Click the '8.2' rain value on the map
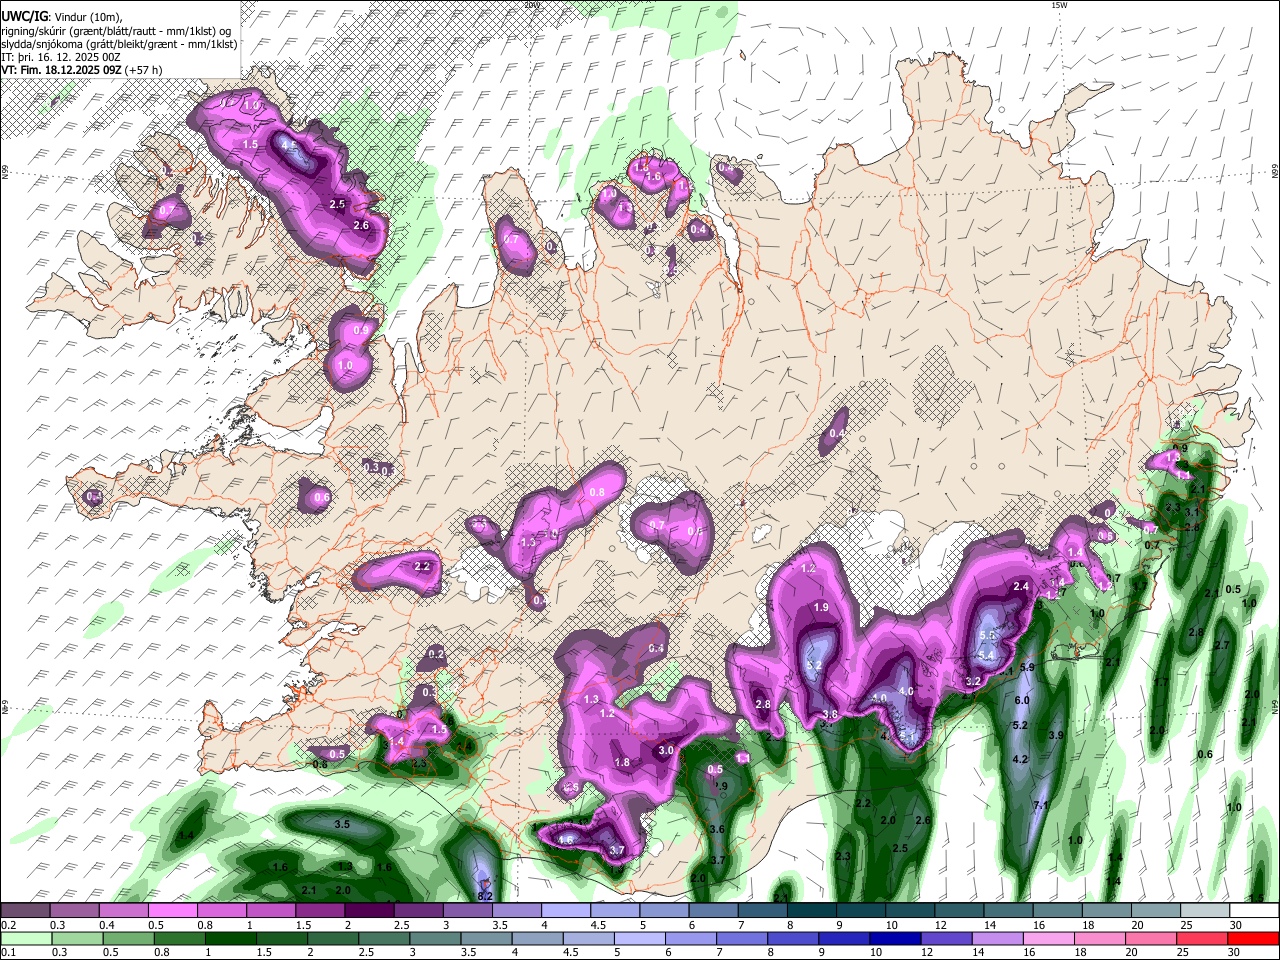The width and height of the screenshot is (1280, 960). [485, 895]
